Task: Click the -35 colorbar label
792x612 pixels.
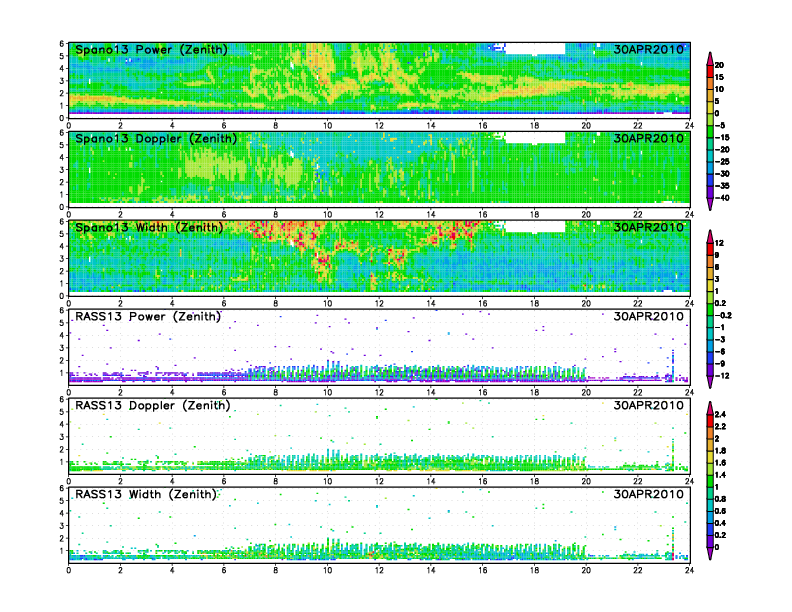Action: coord(722,186)
